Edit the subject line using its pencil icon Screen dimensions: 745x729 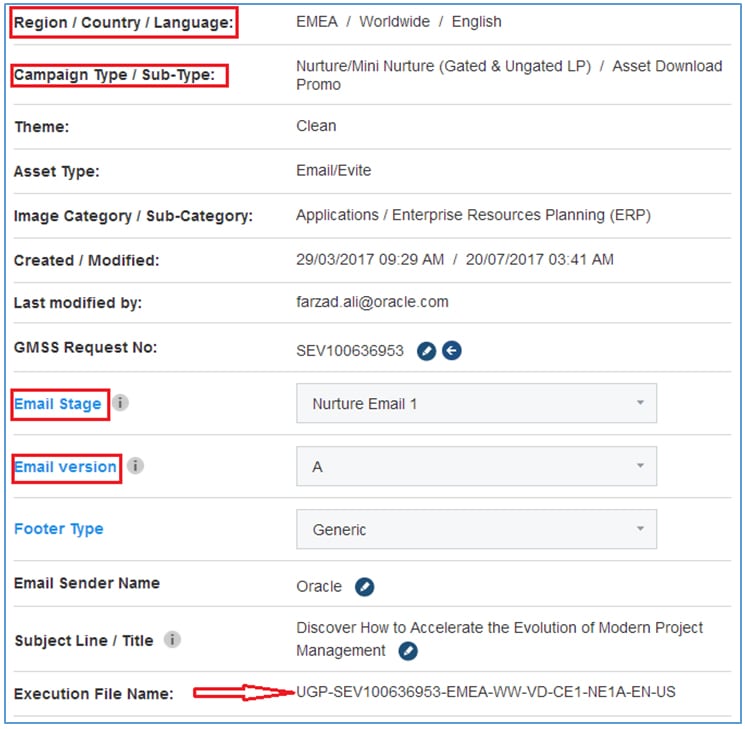(407, 651)
